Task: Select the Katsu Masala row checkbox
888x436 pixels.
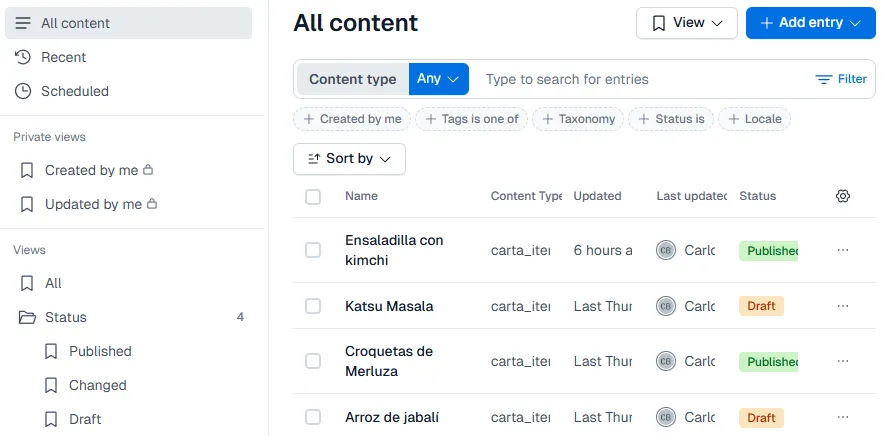Action: [313, 306]
